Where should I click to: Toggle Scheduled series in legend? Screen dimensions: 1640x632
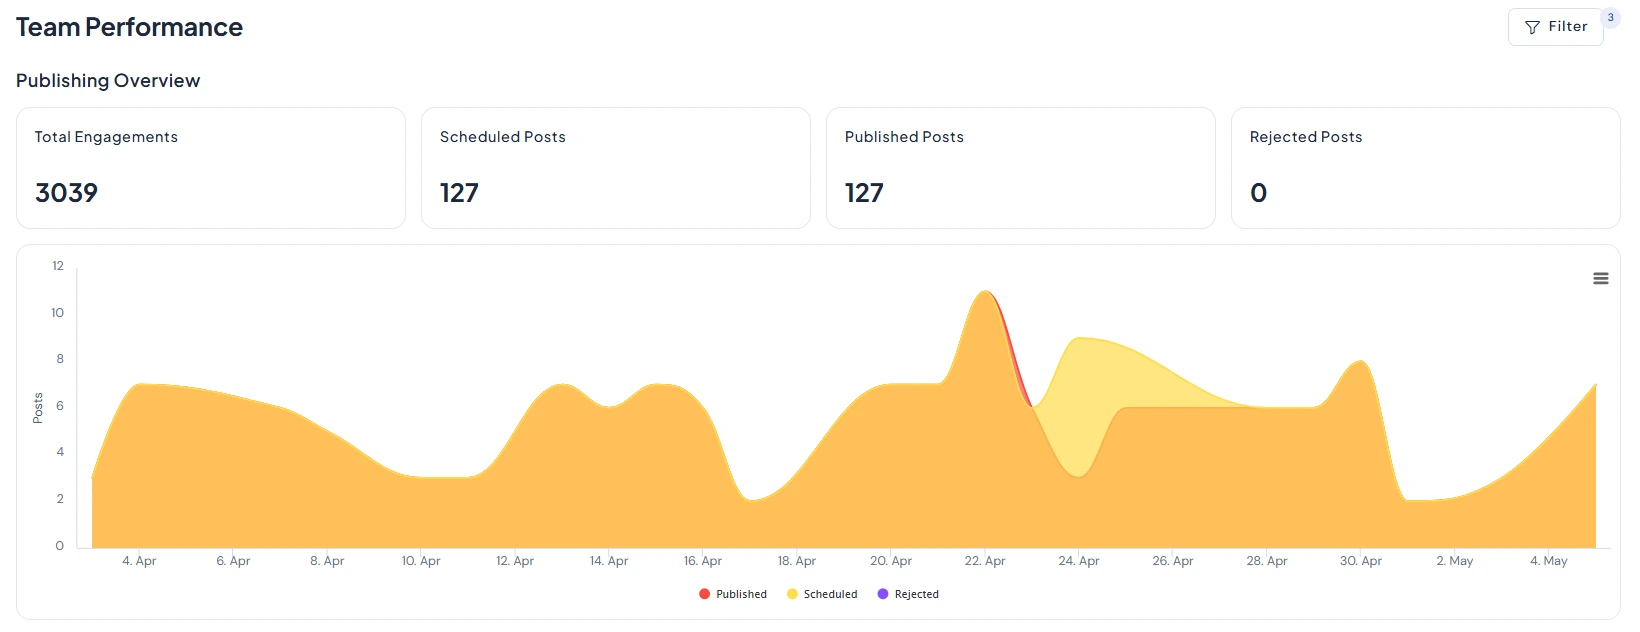pos(822,594)
